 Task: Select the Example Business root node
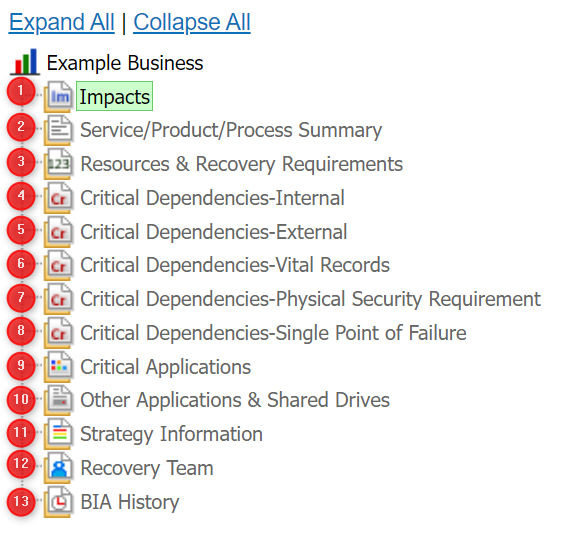coord(125,62)
